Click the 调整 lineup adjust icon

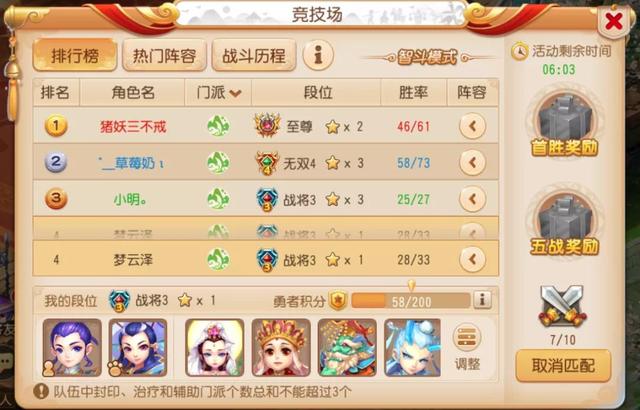point(467,347)
